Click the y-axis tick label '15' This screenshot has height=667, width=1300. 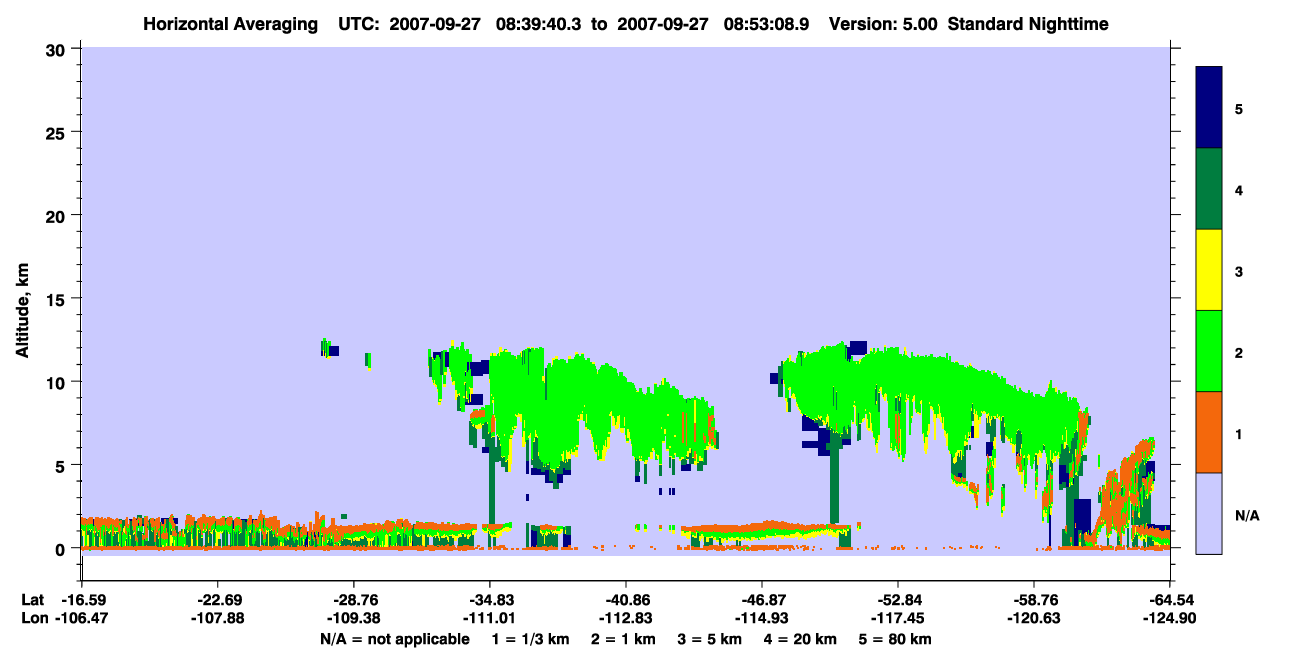(58, 299)
